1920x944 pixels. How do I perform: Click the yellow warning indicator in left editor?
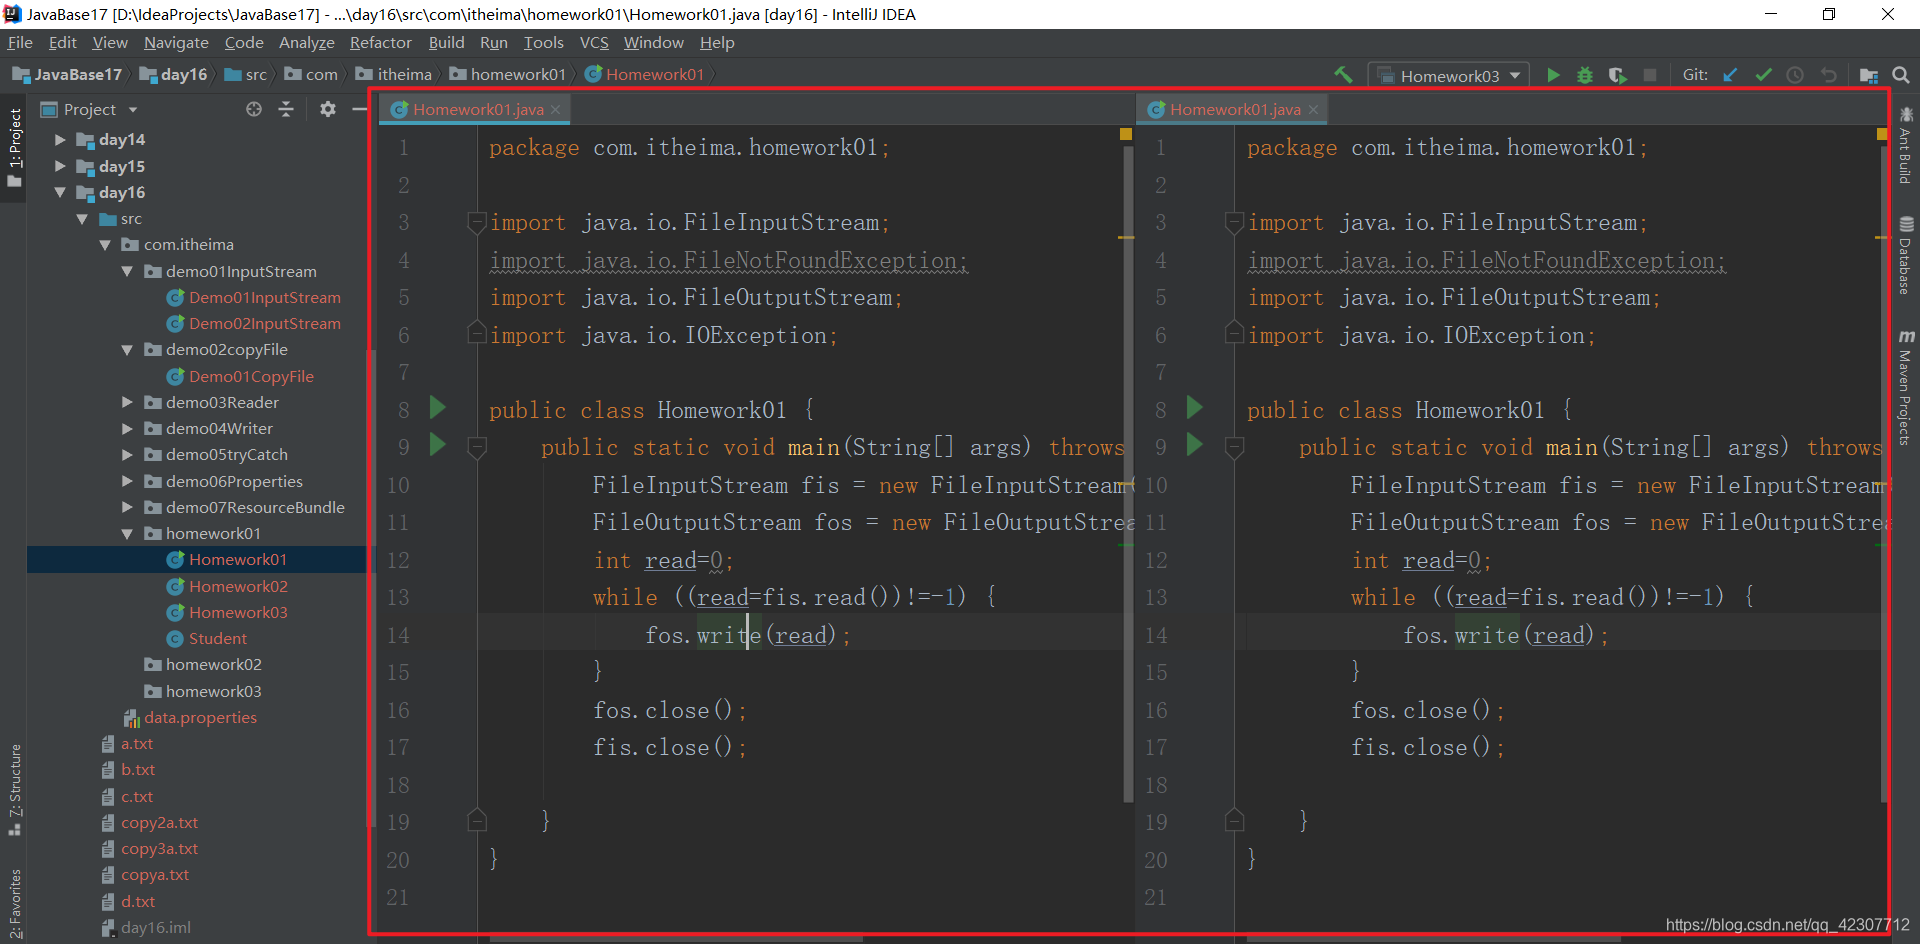pos(1126,134)
